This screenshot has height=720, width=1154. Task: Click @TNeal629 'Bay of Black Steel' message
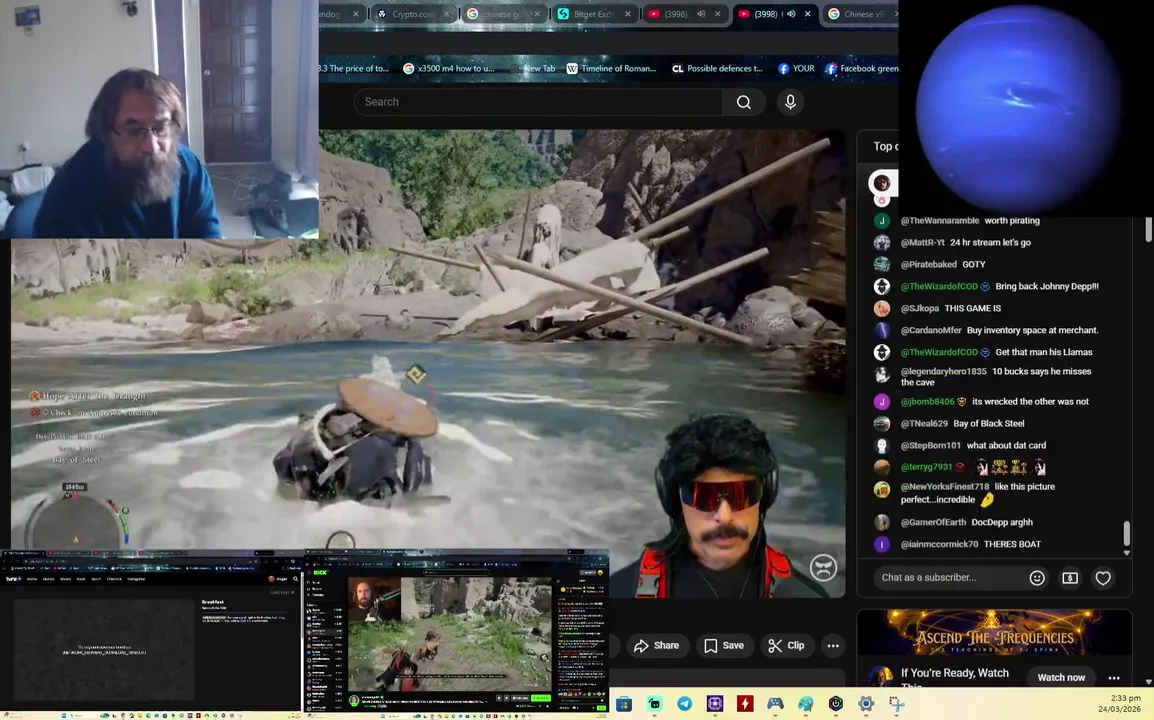(x=988, y=423)
